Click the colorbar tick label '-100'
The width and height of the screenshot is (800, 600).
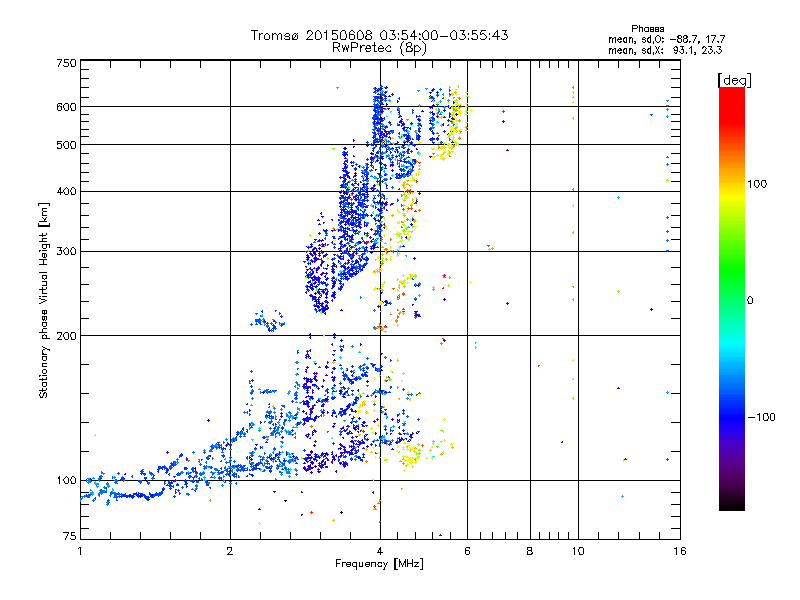[762, 417]
